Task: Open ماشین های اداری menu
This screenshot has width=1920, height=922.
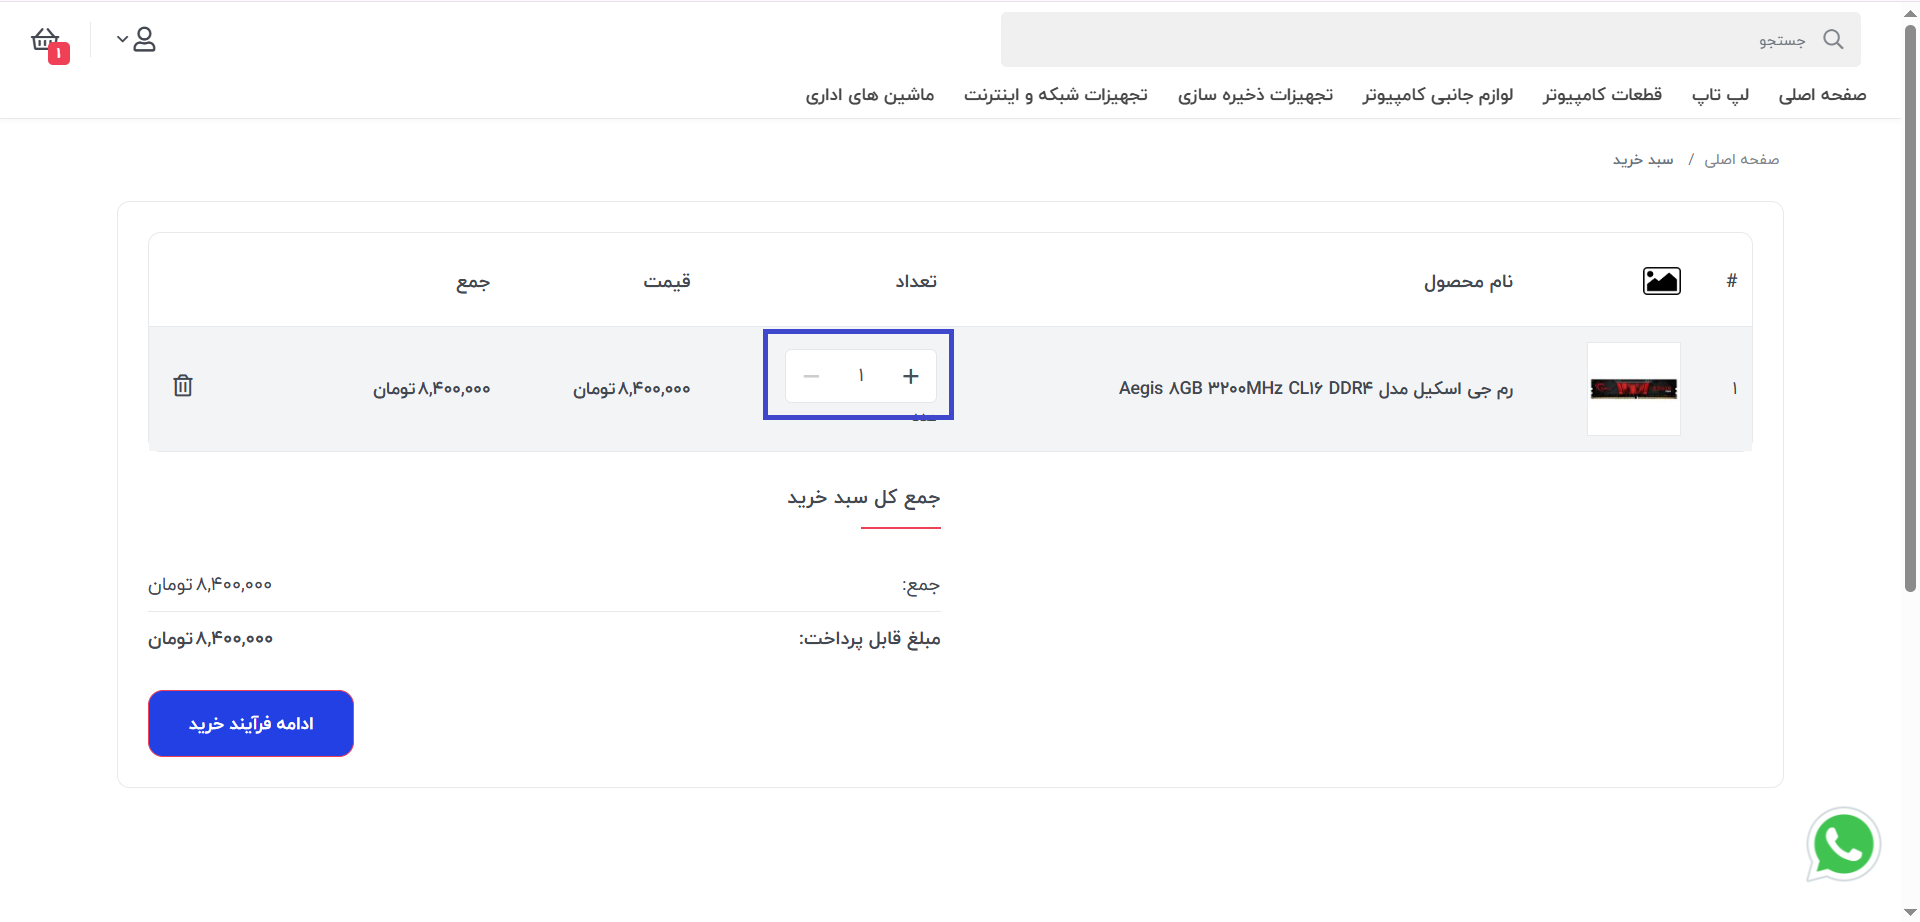Action: [x=870, y=94]
